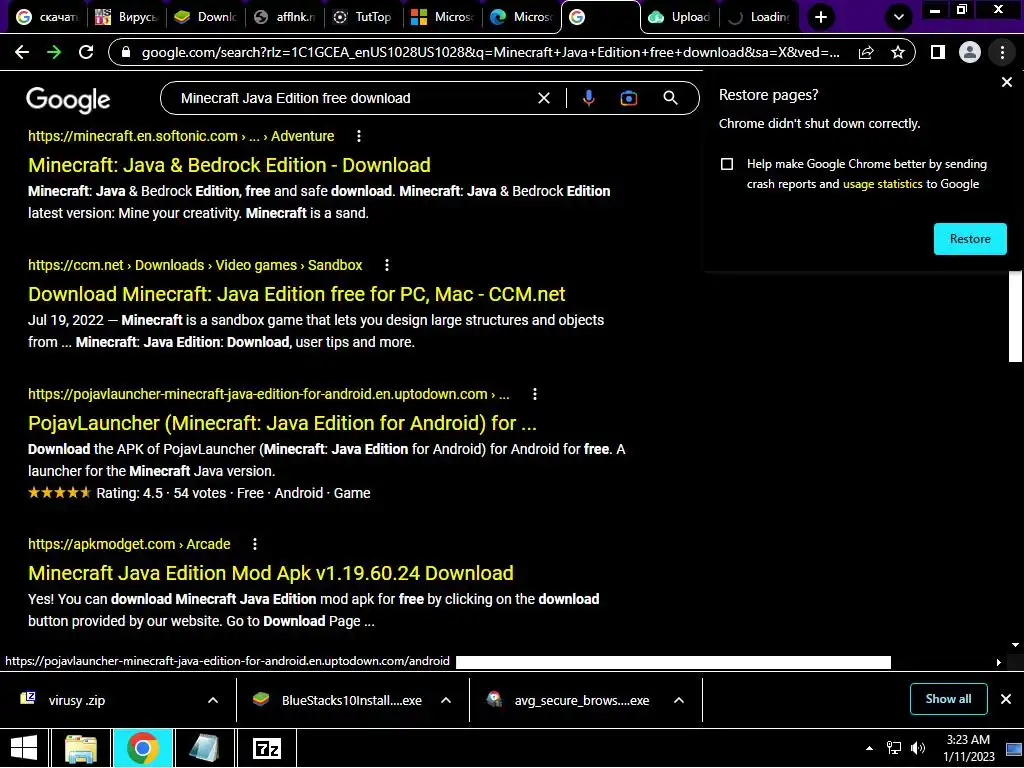
Task: Open the Windows Start menu
Action: (24, 748)
